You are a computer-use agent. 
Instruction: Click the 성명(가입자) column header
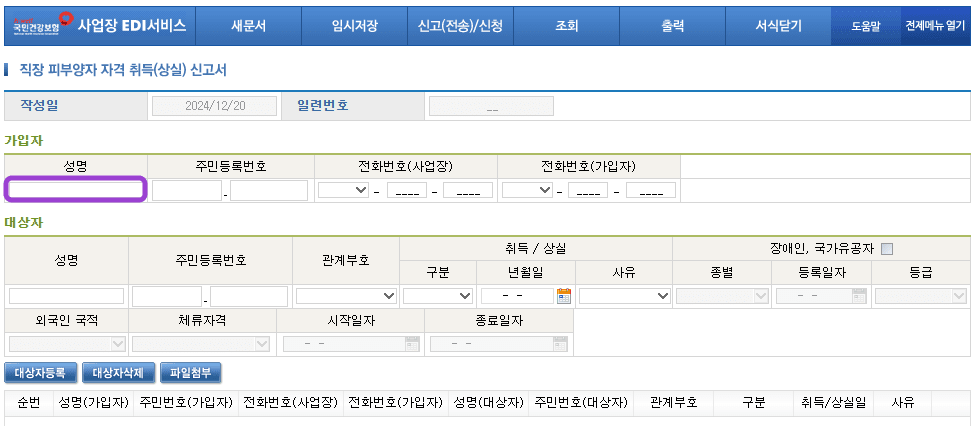tap(93, 403)
